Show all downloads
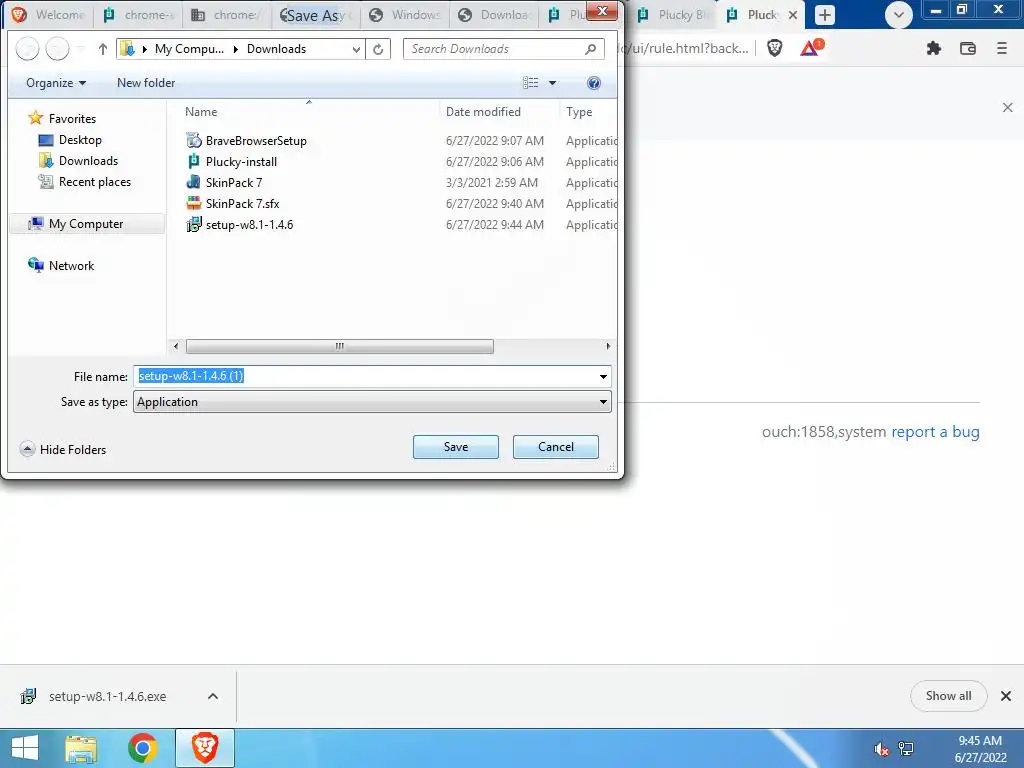The width and height of the screenshot is (1024, 768). coord(948,696)
